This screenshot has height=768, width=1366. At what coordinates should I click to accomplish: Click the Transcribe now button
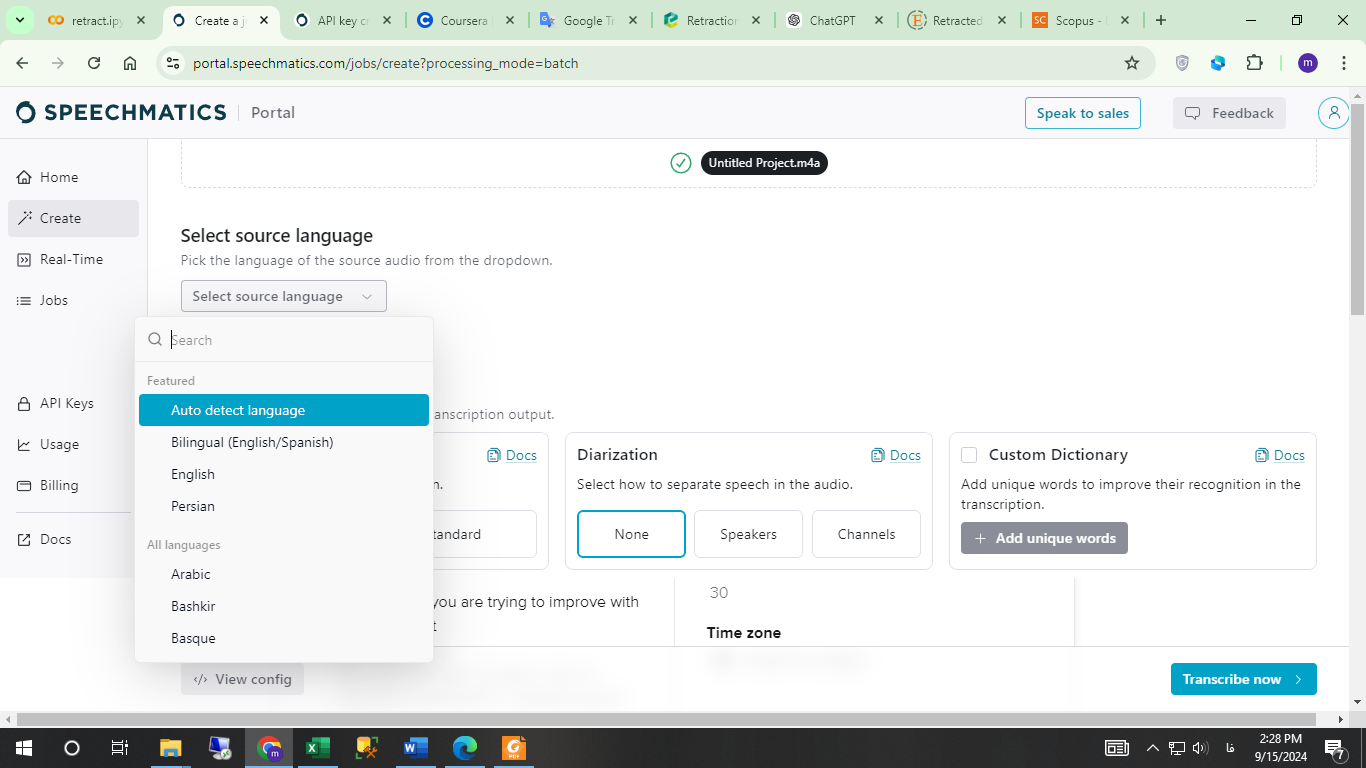click(x=1243, y=679)
